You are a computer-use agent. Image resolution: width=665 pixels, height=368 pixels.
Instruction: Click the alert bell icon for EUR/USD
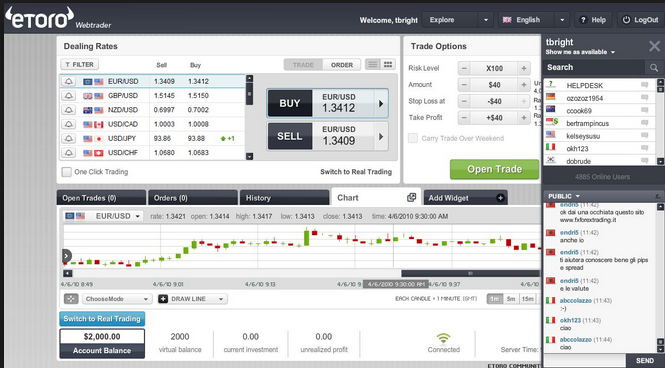(69, 81)
